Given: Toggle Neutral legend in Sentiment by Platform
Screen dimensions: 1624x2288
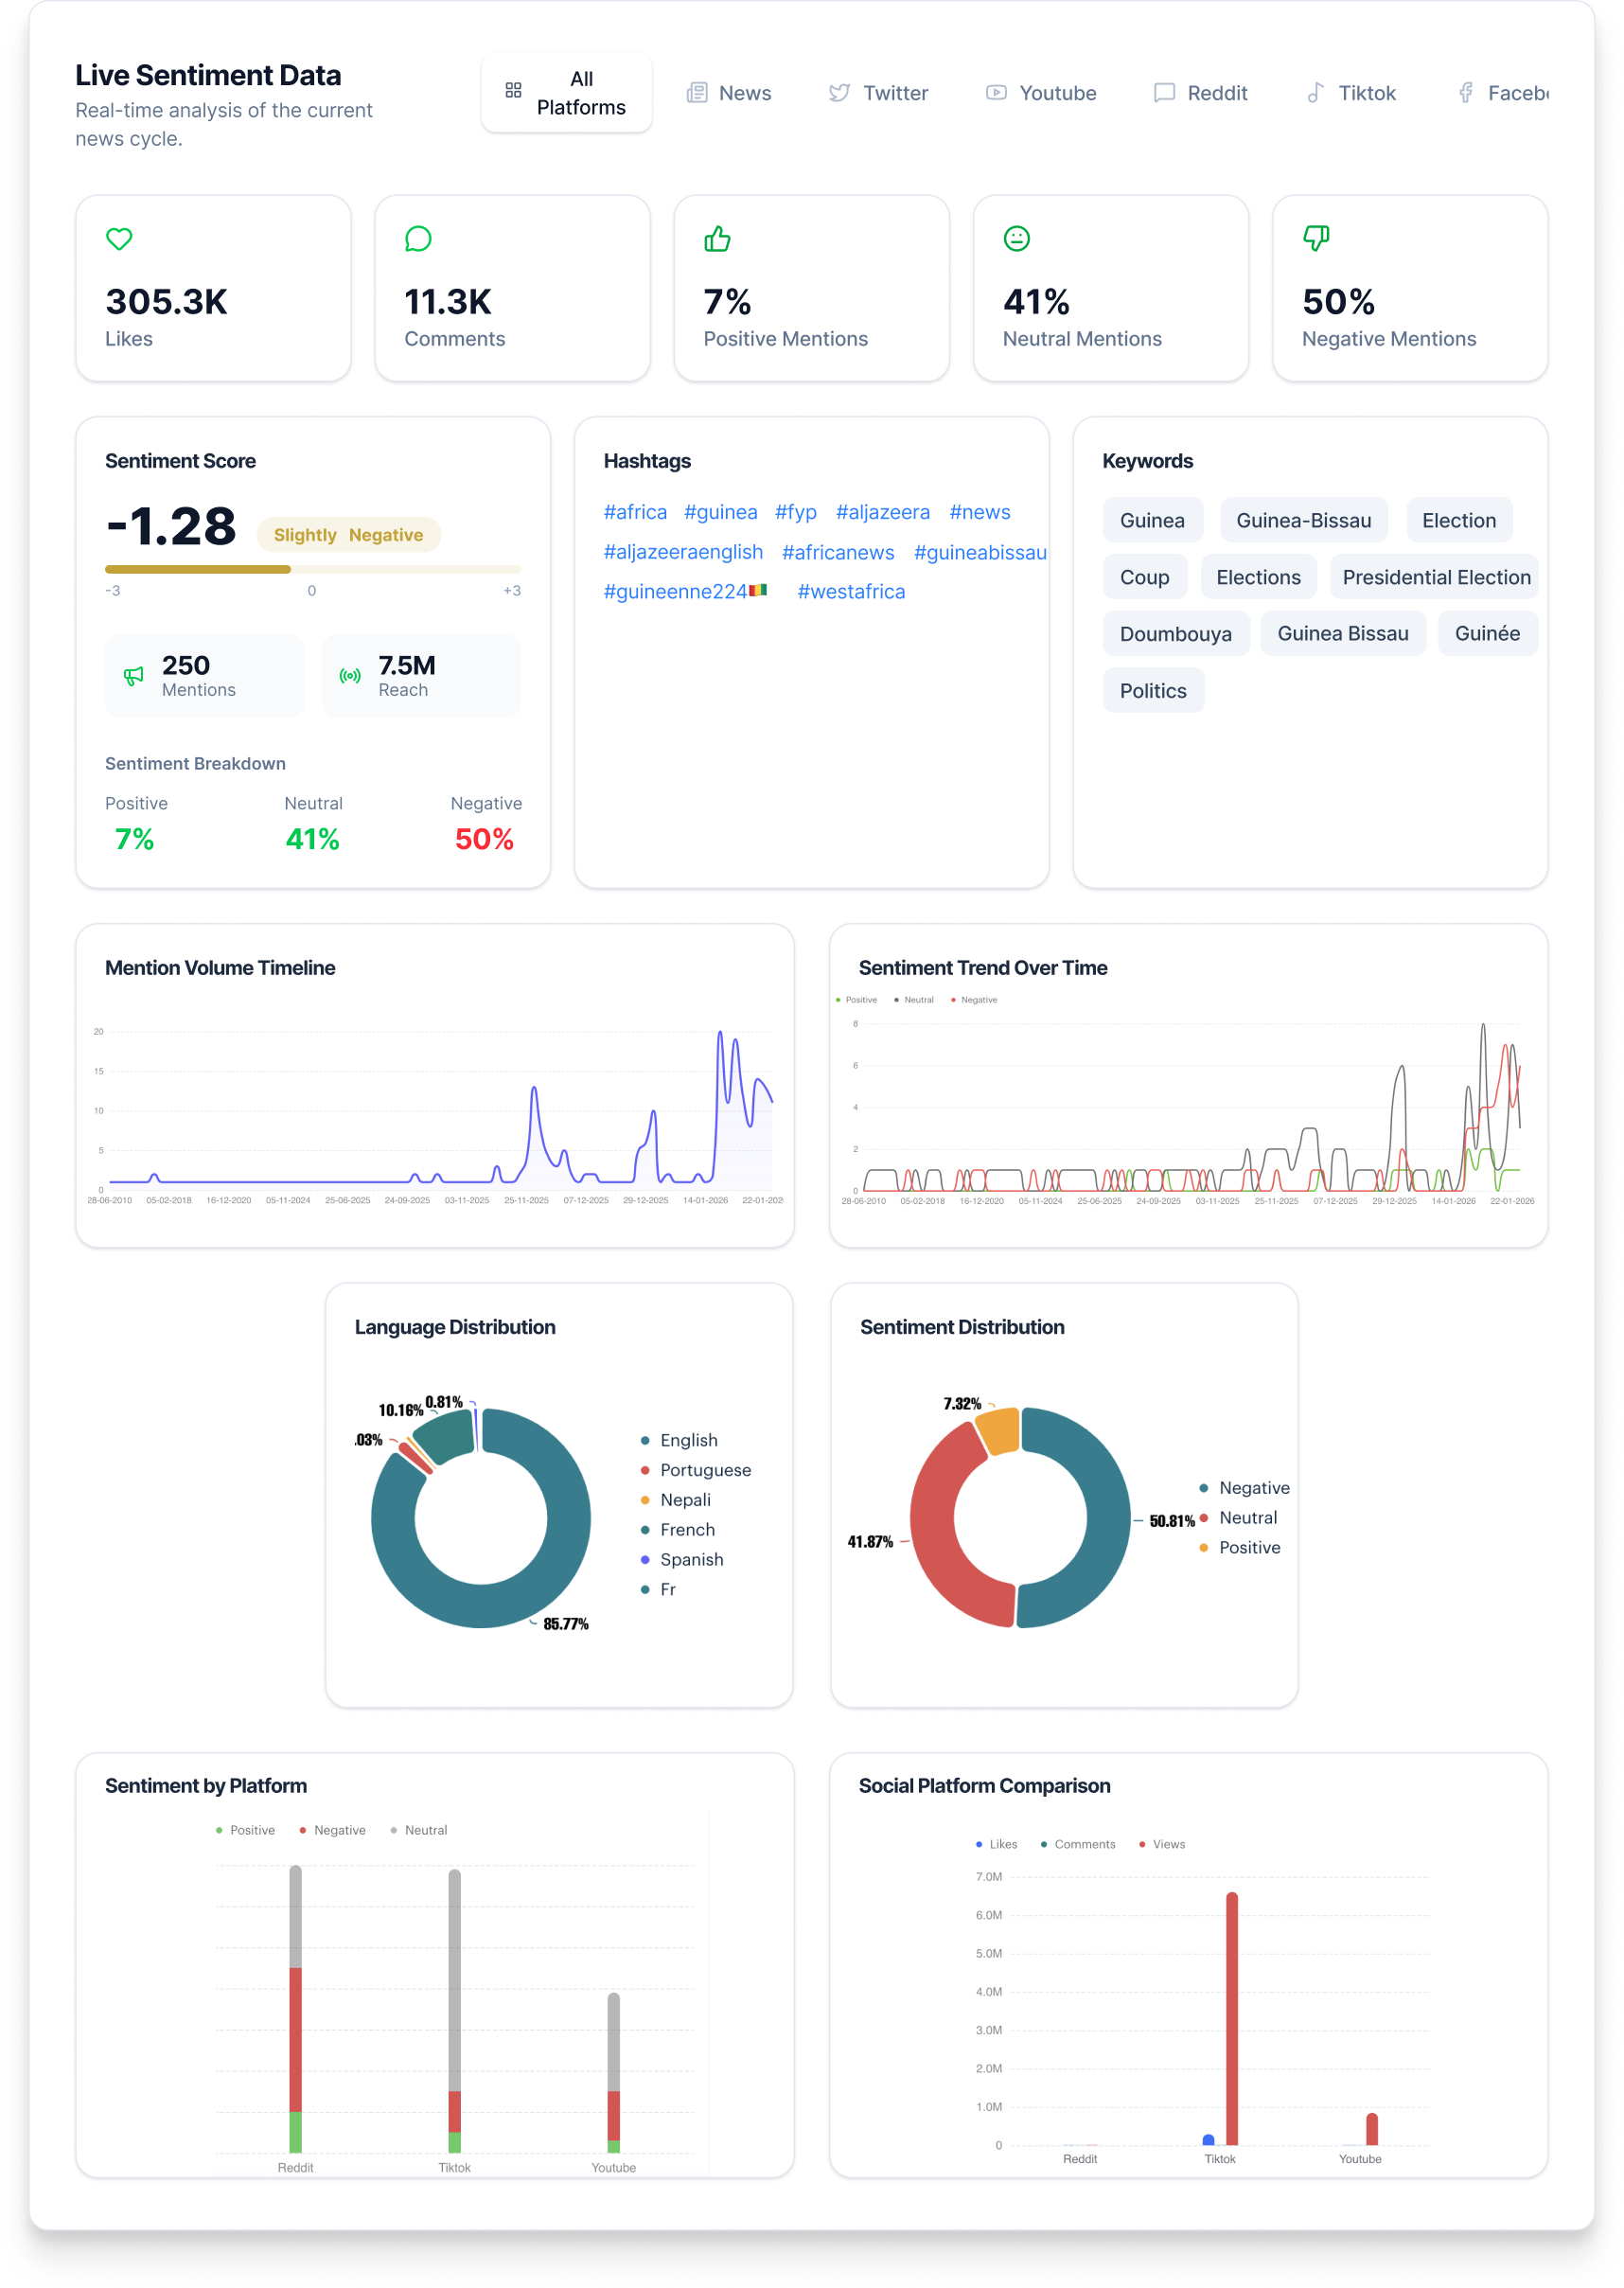Looking at the screenshot, I should (x=425, y=1830).
